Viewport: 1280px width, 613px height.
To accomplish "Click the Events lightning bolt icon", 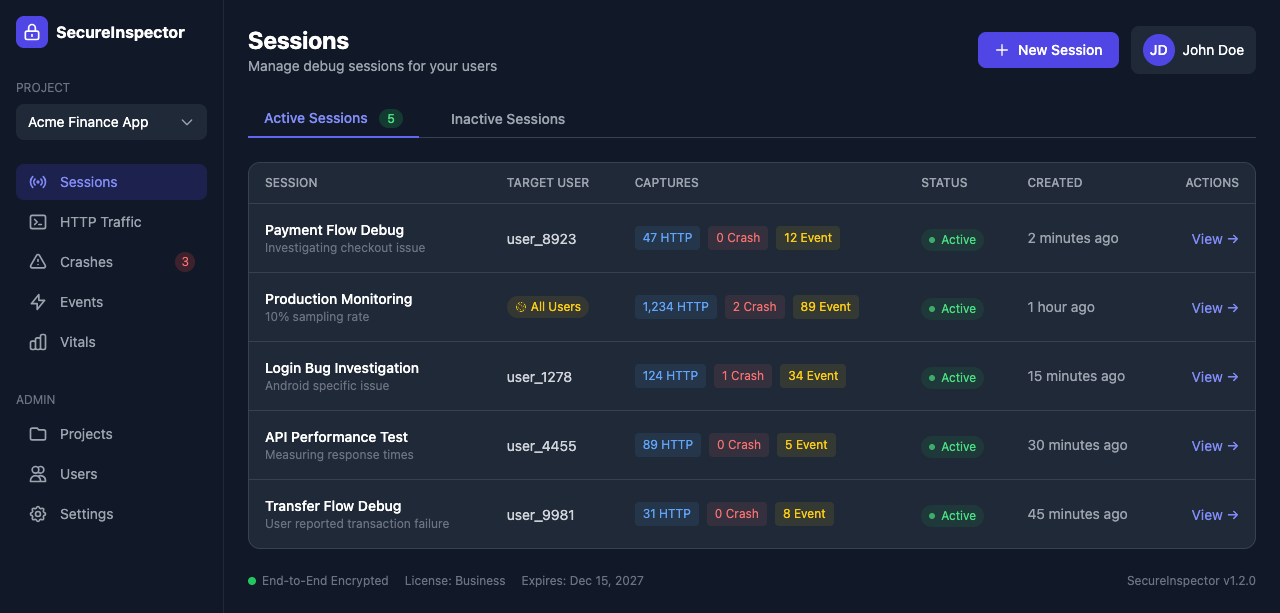I will point(38,302).
